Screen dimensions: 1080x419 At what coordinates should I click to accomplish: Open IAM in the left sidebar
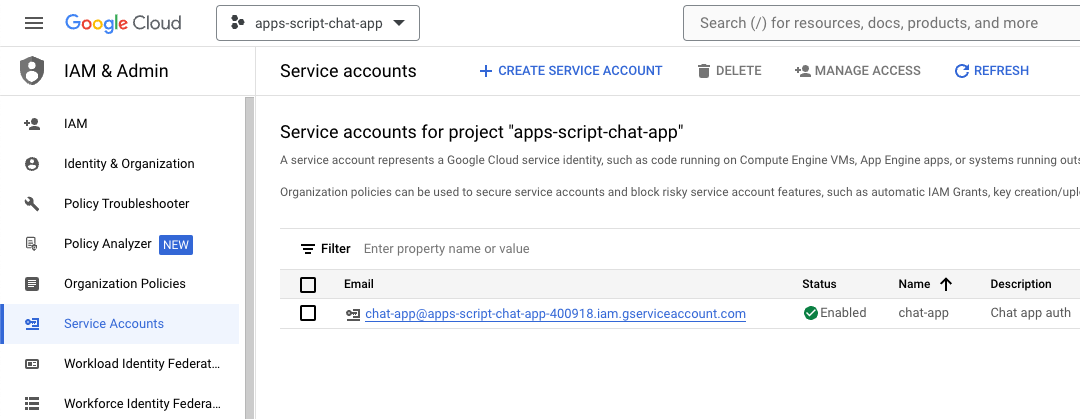[76, 124]
